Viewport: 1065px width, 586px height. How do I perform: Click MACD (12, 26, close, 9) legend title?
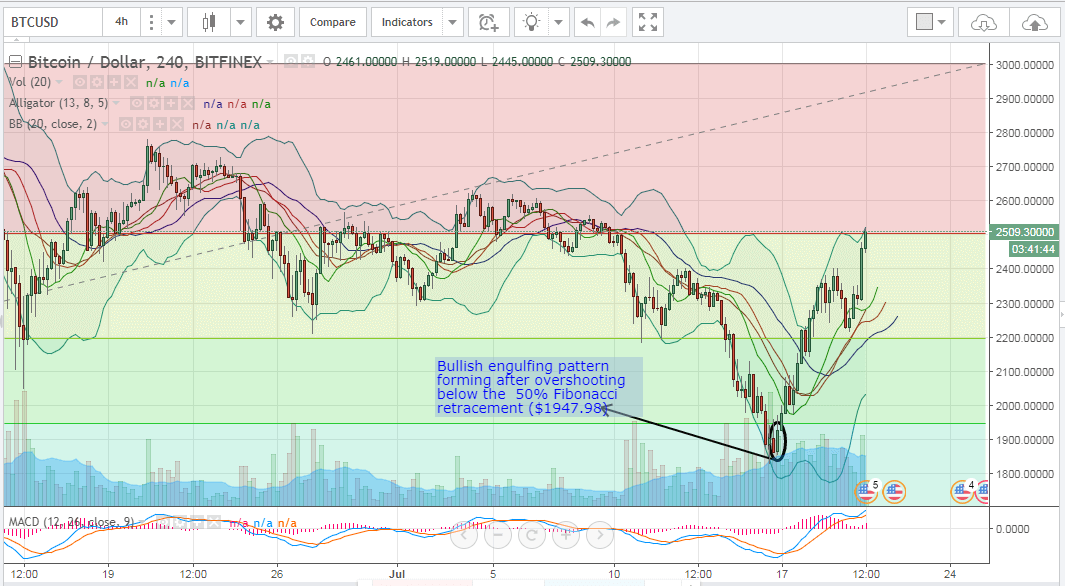pyautogui.click(x=71, y=522)
